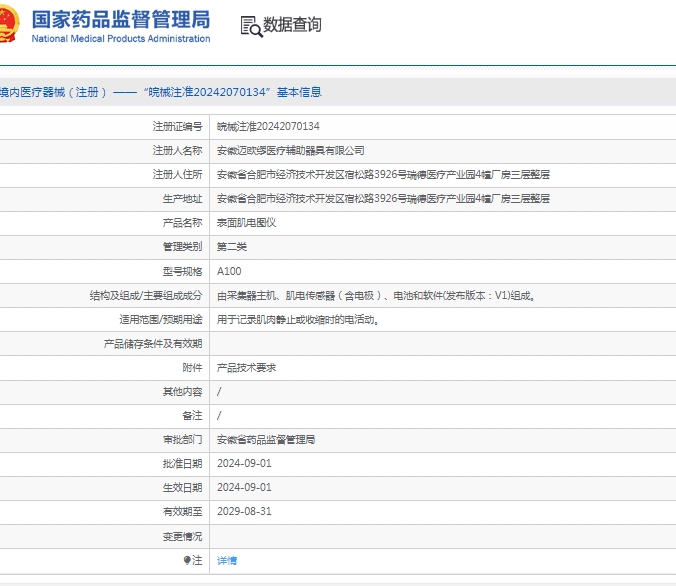Click the 结构及组成/主要组成成分 label

[146, 295]
